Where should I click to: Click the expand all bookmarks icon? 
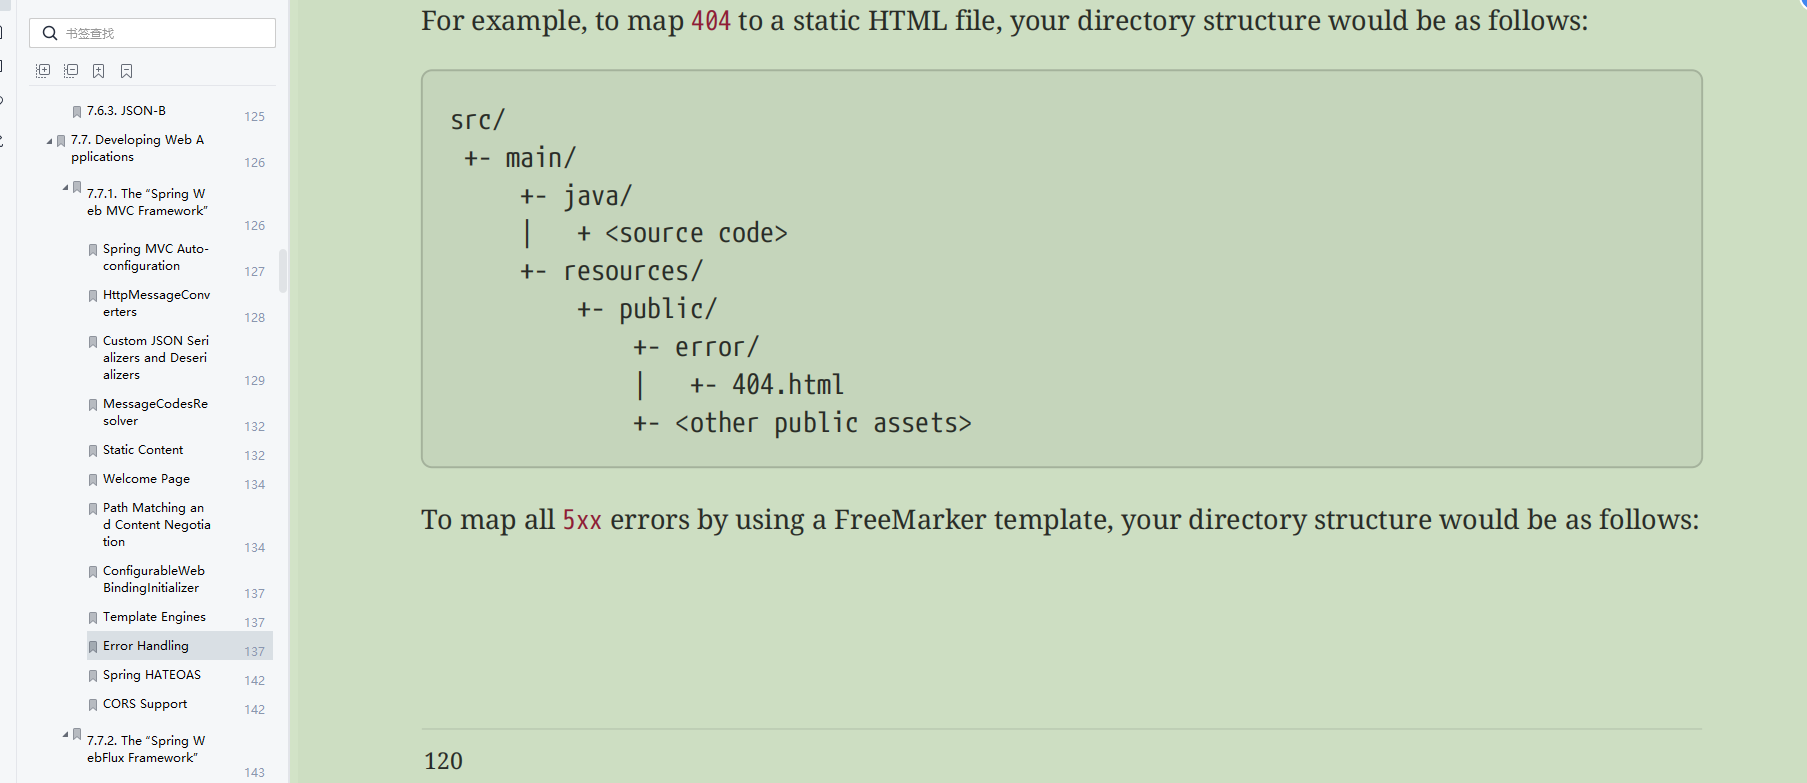click(43, 71)
